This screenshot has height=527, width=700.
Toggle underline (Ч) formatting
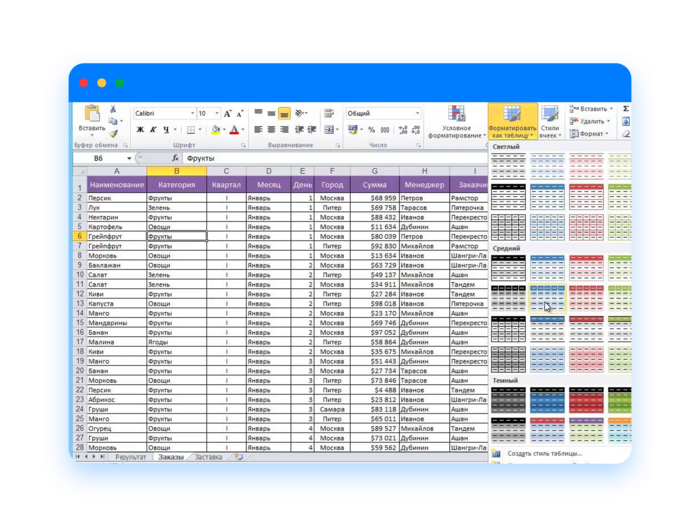point(166,130)
